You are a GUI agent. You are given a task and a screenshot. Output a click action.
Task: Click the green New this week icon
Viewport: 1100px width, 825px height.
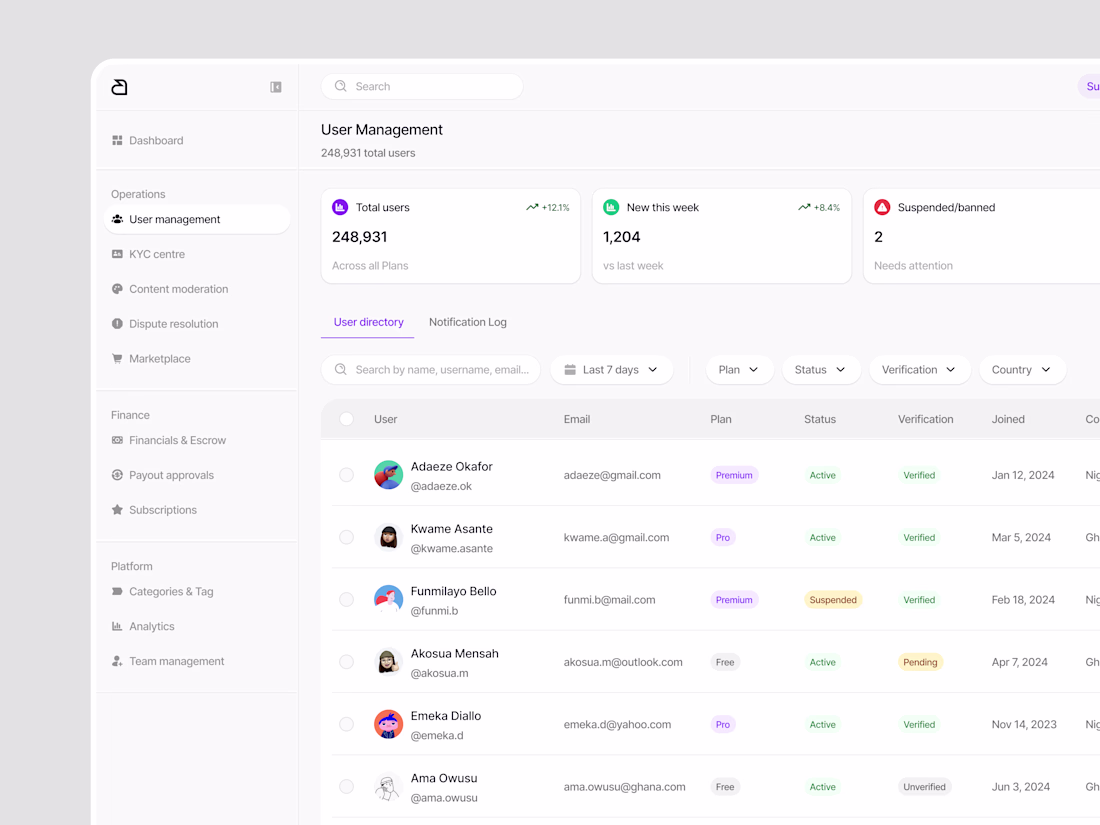(611, 207)
